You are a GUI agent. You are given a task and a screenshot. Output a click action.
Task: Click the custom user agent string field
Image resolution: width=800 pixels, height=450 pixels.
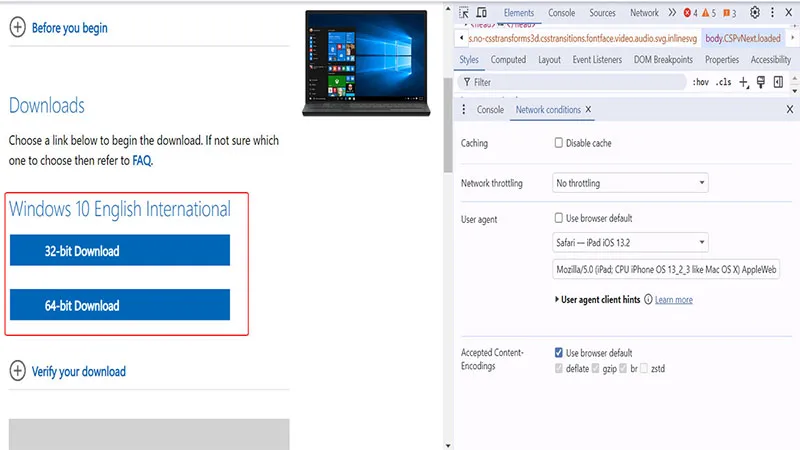(x=666, y=269)
